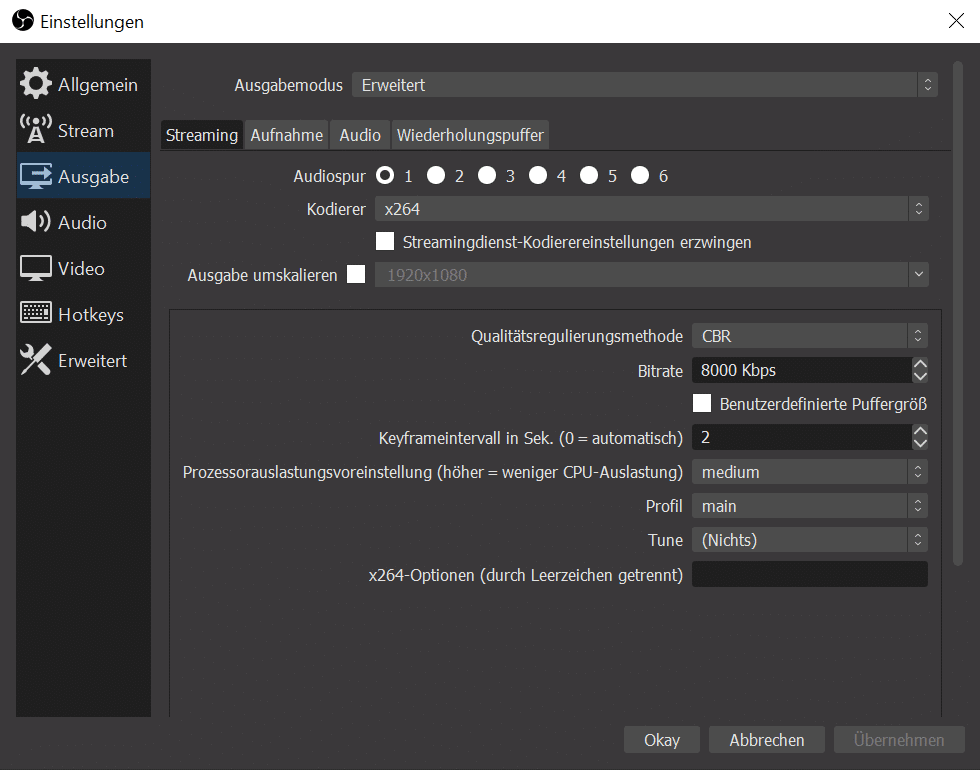Click the OBS logo in title bar
Screen dimensions: 980x770
tap(22, 21)
